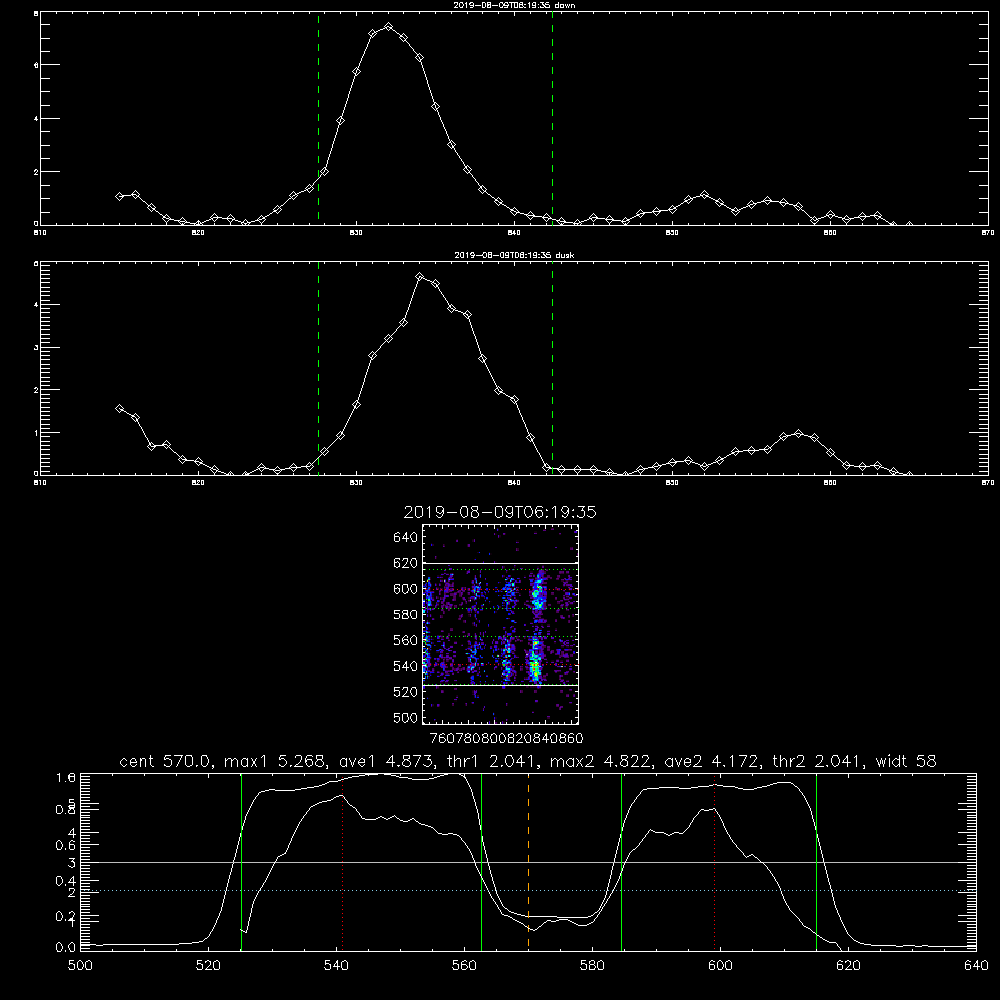
Task: Click the red dotted line near 541 in the bottom plot
Action: [342, 862]
